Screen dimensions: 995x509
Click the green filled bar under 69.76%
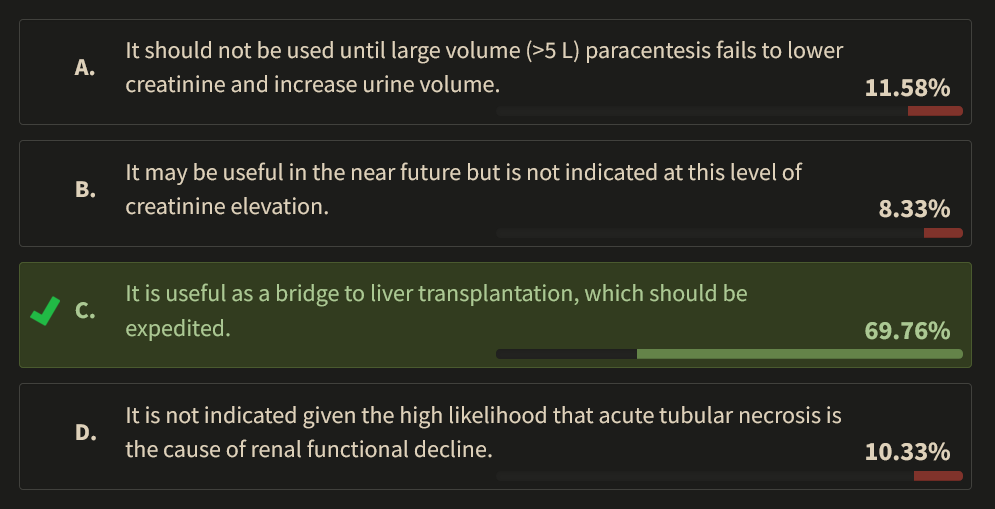[x=799, y=354]
